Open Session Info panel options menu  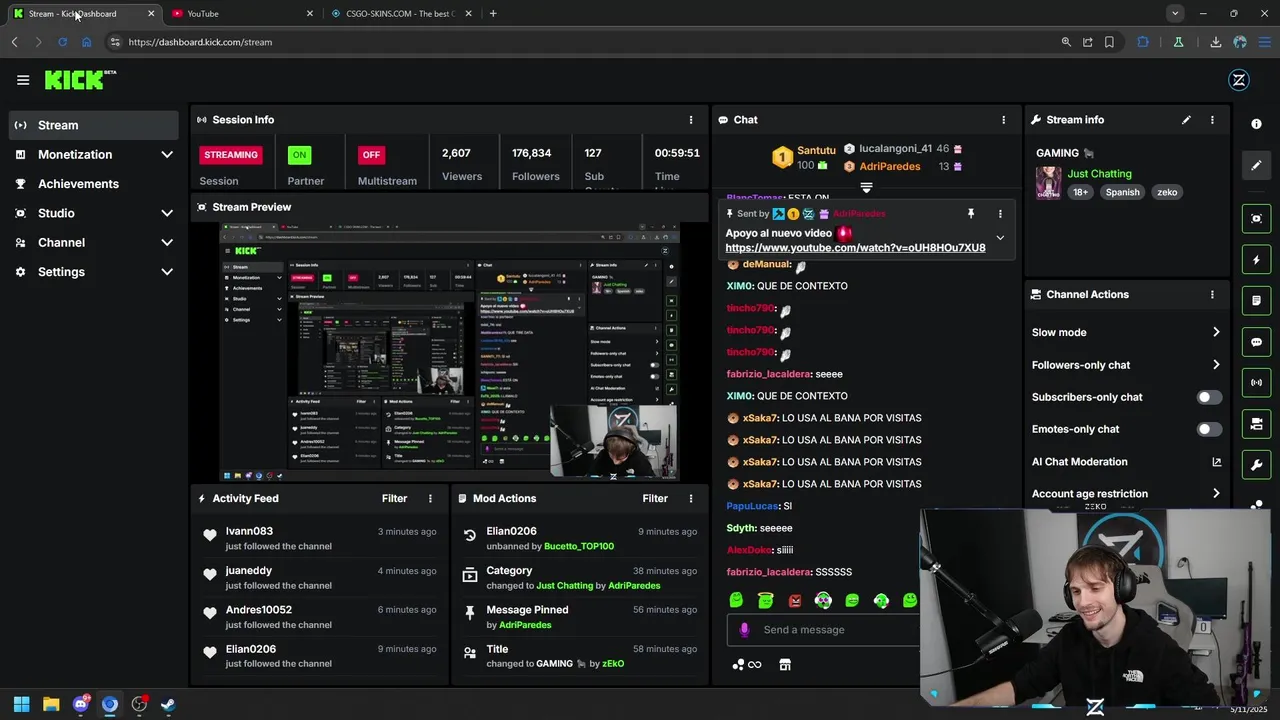click(x=690, y=120)
